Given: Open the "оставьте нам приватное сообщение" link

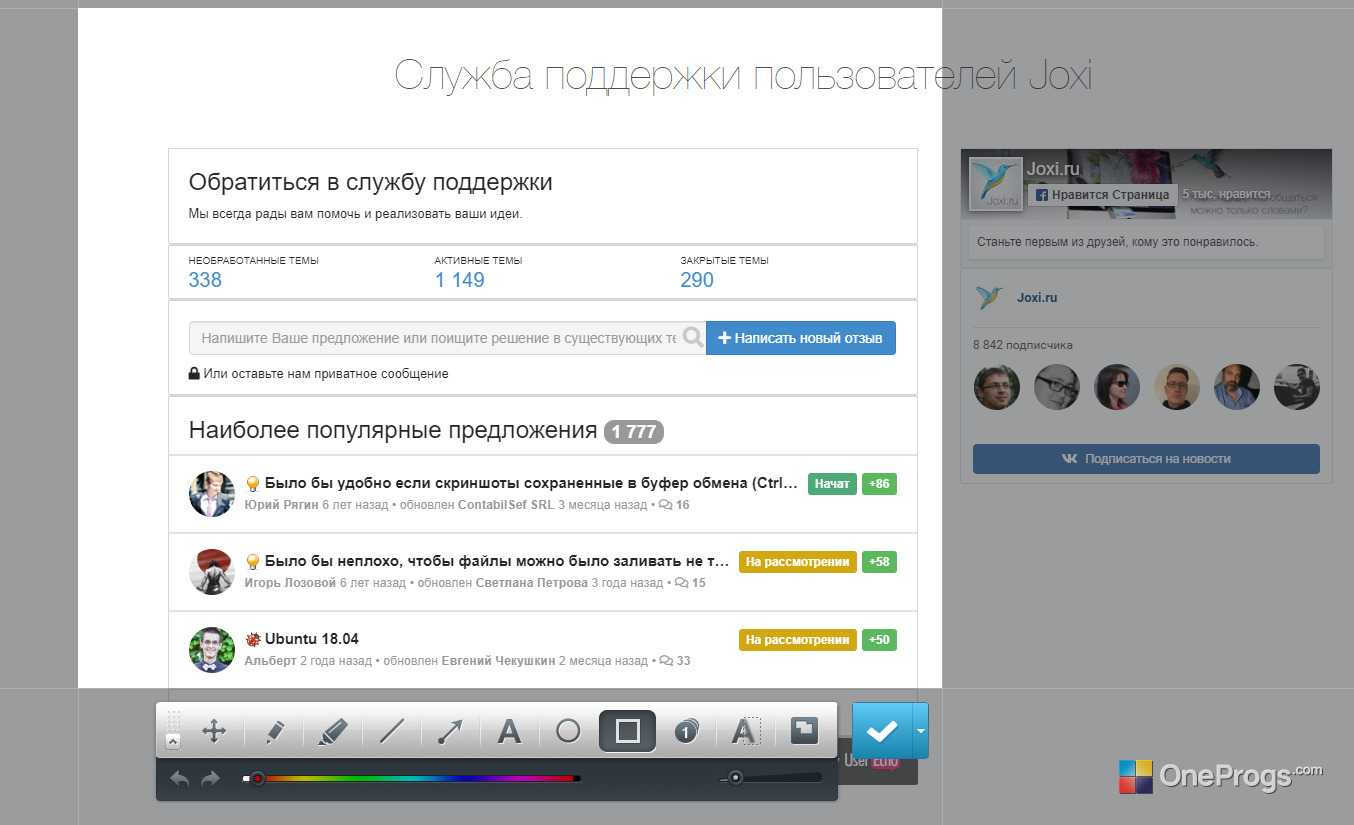Looking at the screenshot, I should (x=326, y=374).
